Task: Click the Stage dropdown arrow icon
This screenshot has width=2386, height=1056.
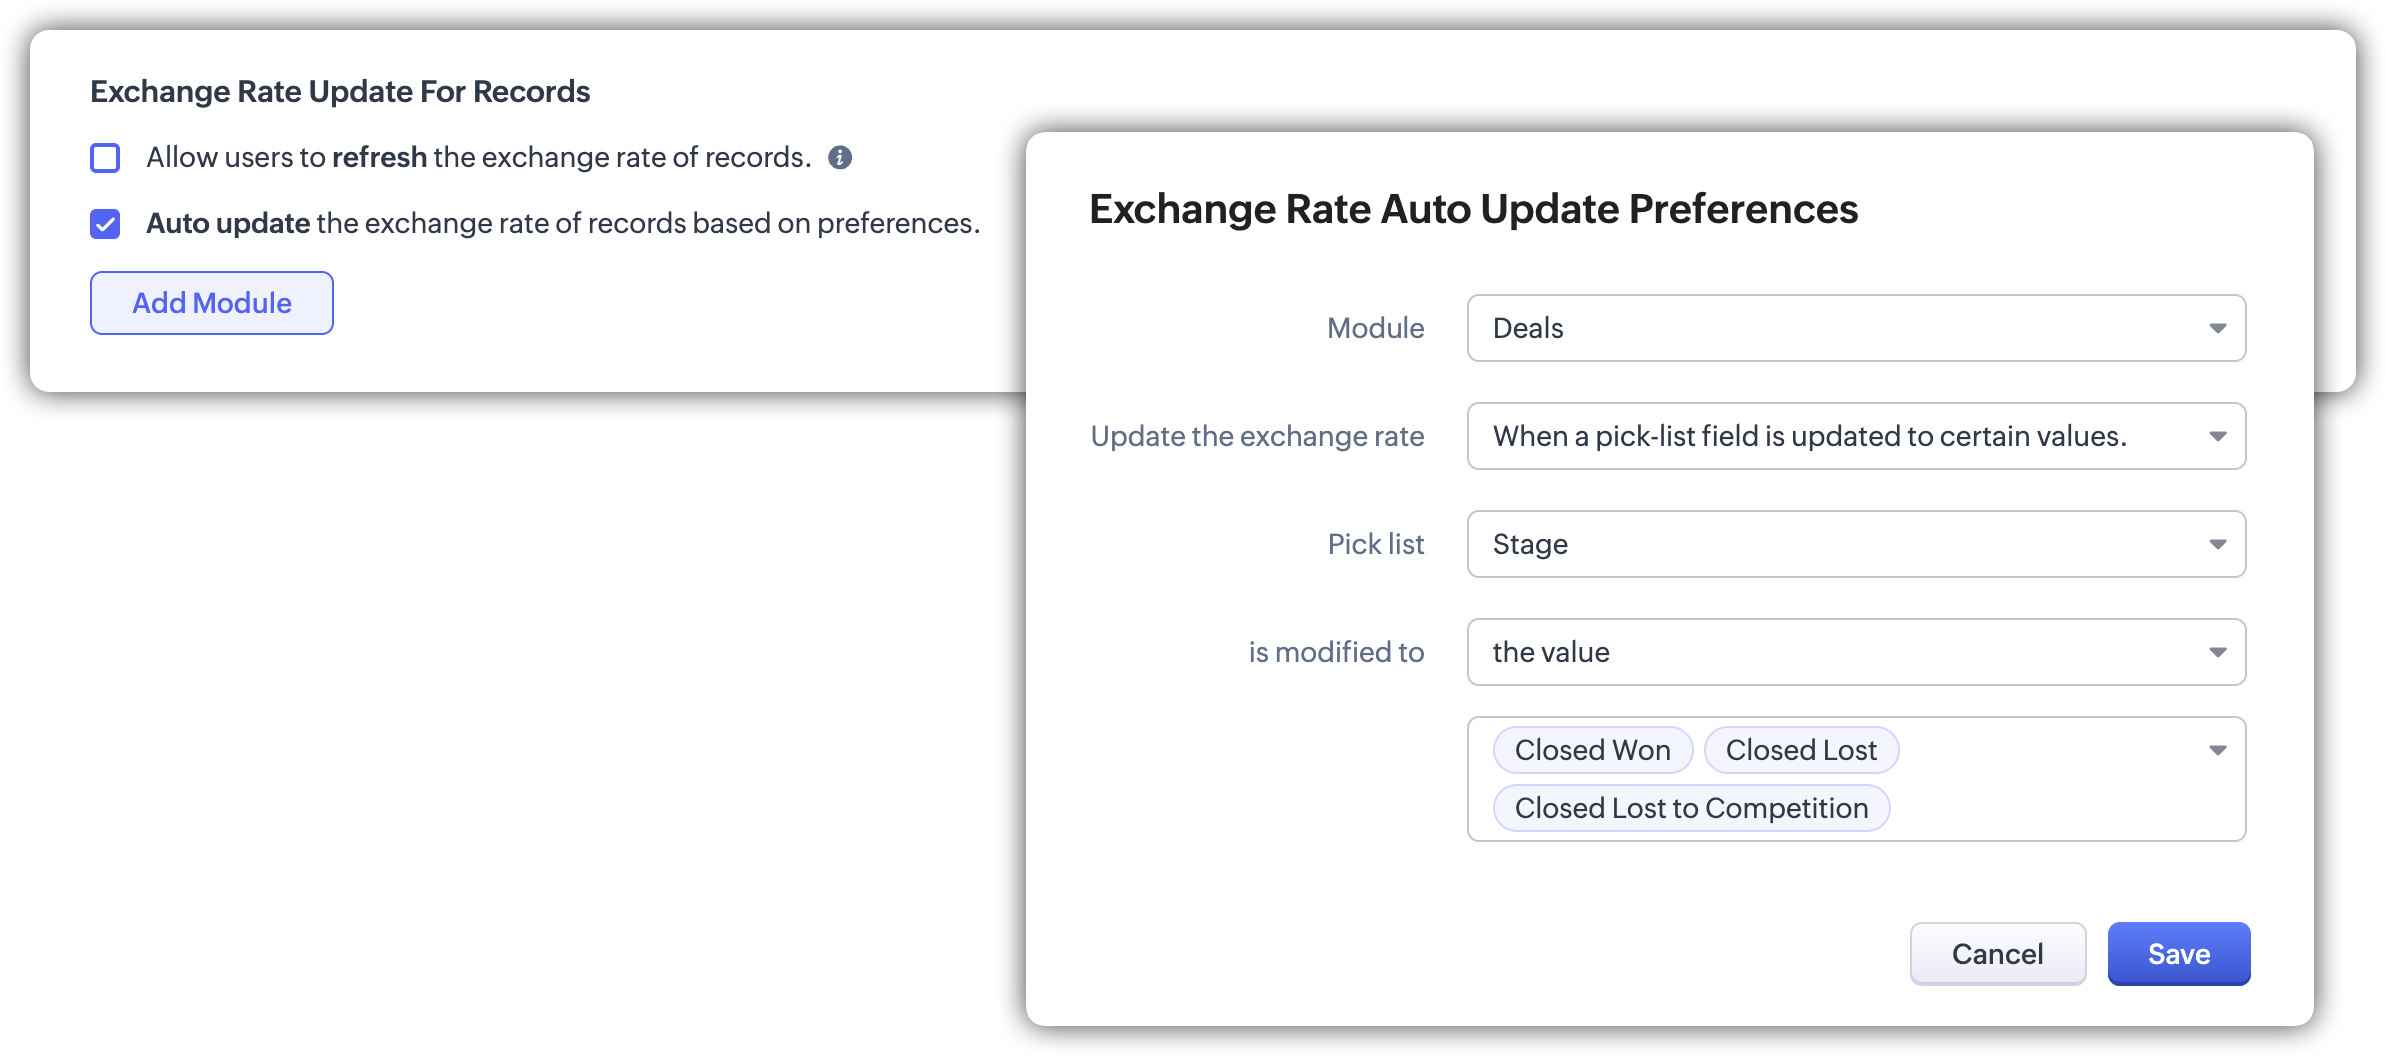Action: point(2217,545)
